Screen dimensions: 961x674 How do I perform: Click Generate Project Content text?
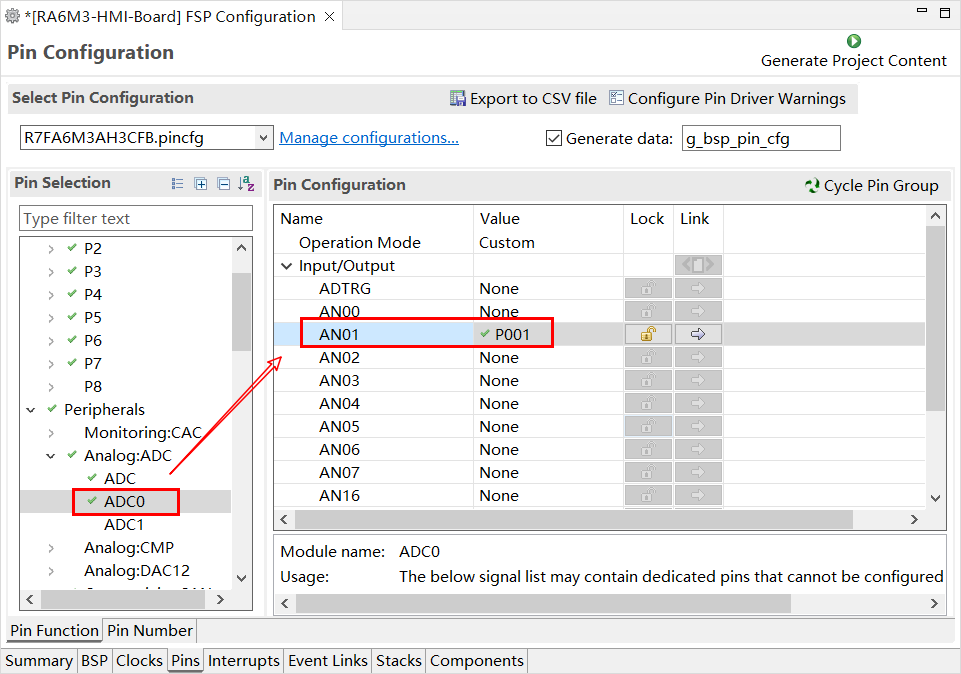[854, 61]
